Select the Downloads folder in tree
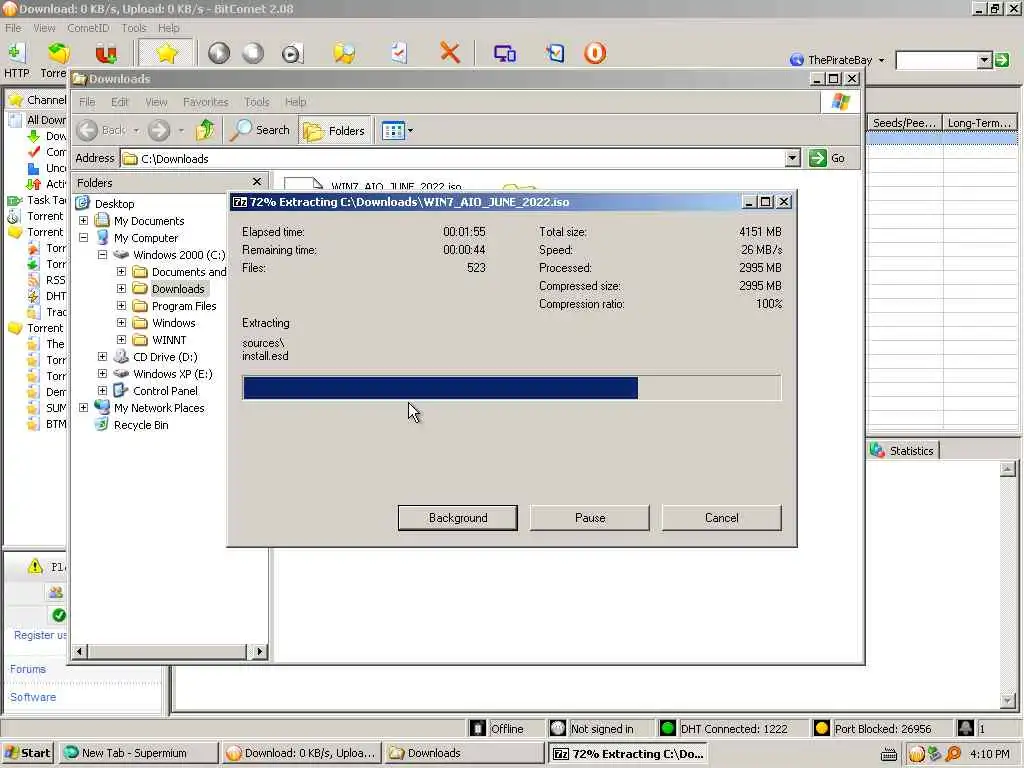 point(178,289)
